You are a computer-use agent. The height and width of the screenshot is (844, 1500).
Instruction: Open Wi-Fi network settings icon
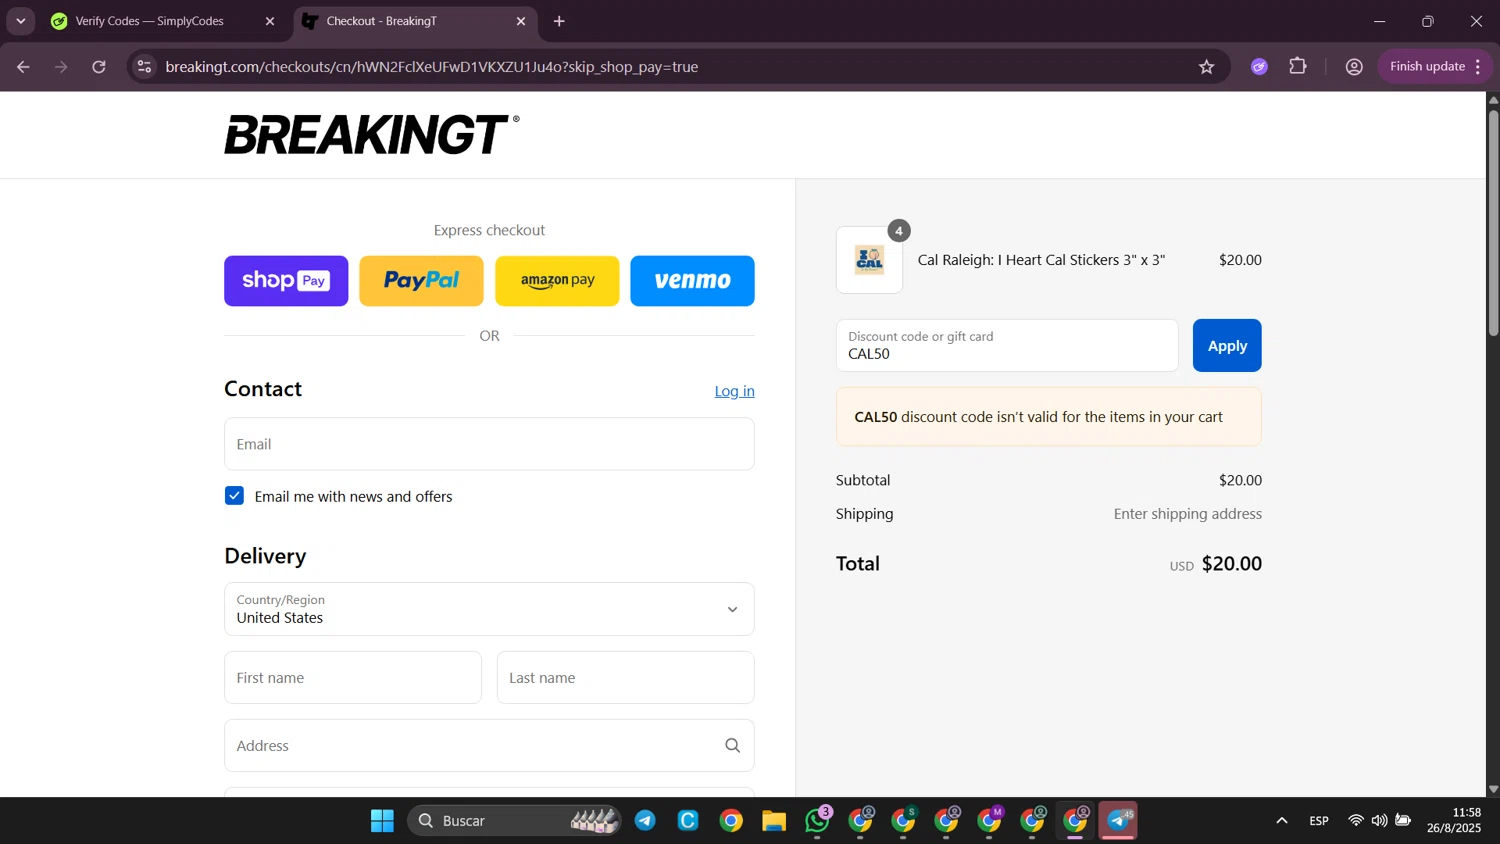(1356, 821)
